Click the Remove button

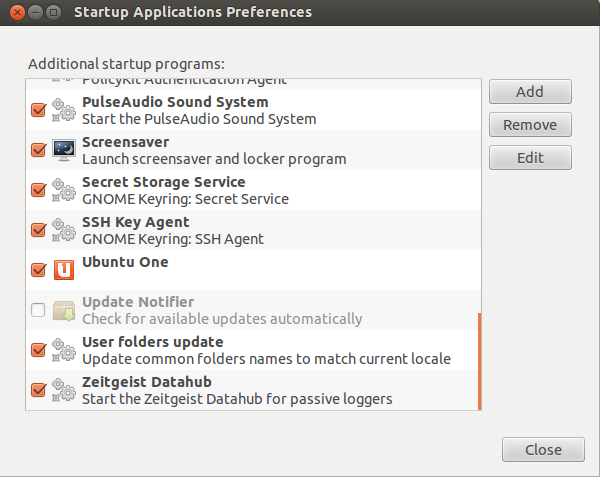(x=530, y=125)
